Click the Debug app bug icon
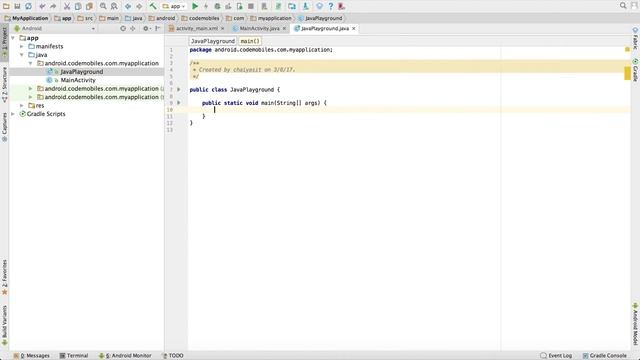 tap(217, 6)
